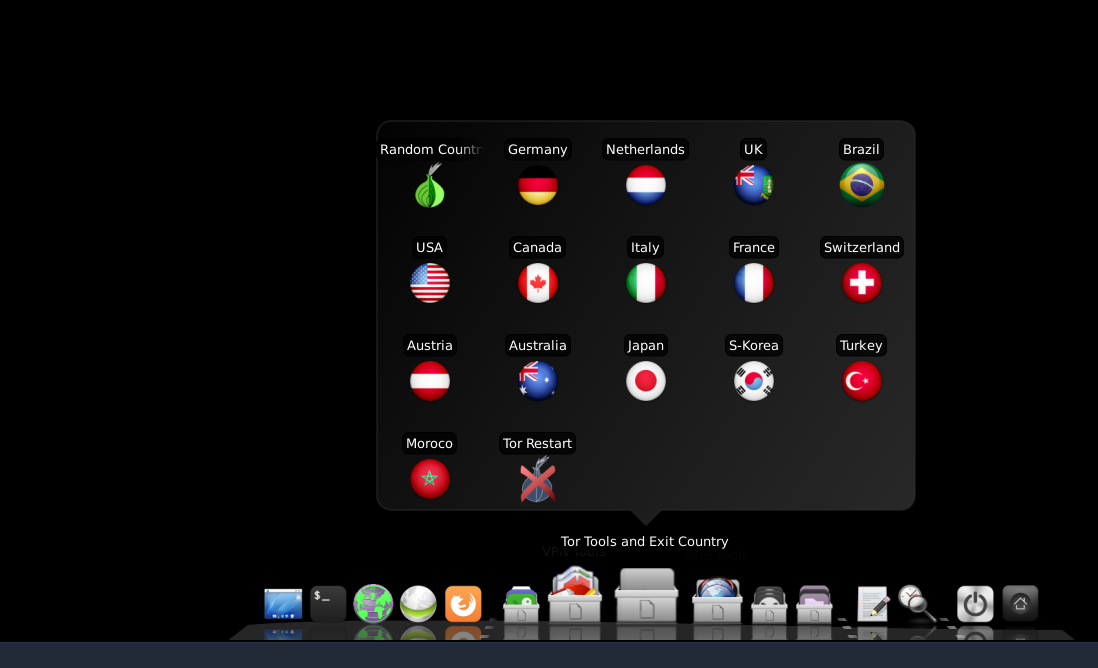Set exit country to Italy

tap(646, 284)
